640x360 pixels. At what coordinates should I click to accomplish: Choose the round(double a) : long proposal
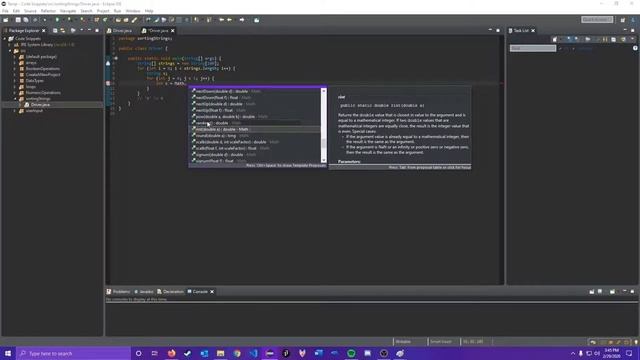(x=256, y=136)
